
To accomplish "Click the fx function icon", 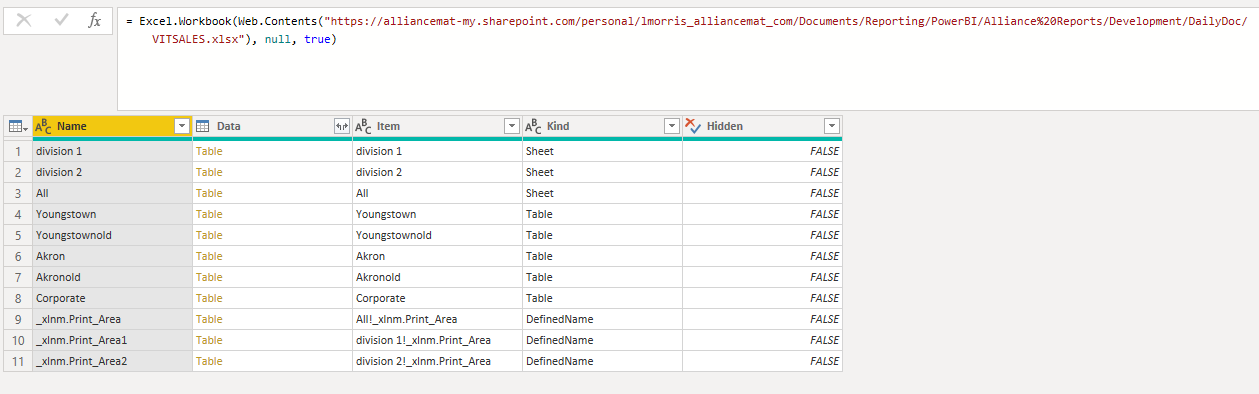I will point(95,20).
